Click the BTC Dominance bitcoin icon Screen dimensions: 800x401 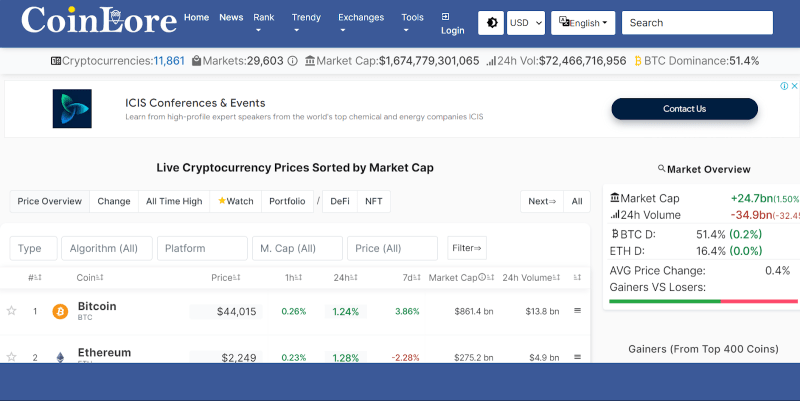(638, 61)
